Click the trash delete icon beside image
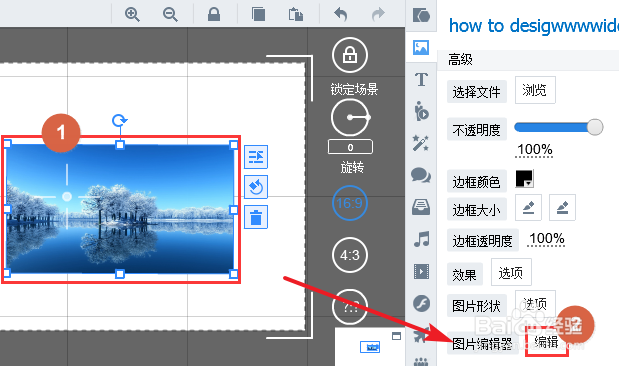The width and height of the screenshot is (619, 367). pos(256,217)
